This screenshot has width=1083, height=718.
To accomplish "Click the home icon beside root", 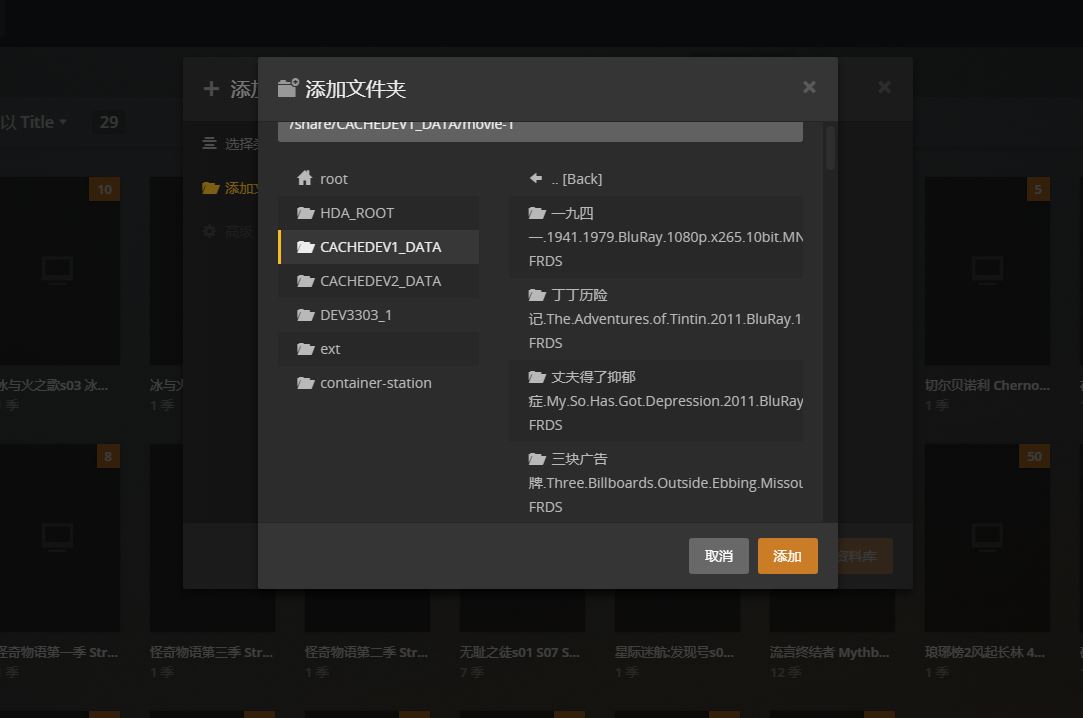I will (304, 178).
